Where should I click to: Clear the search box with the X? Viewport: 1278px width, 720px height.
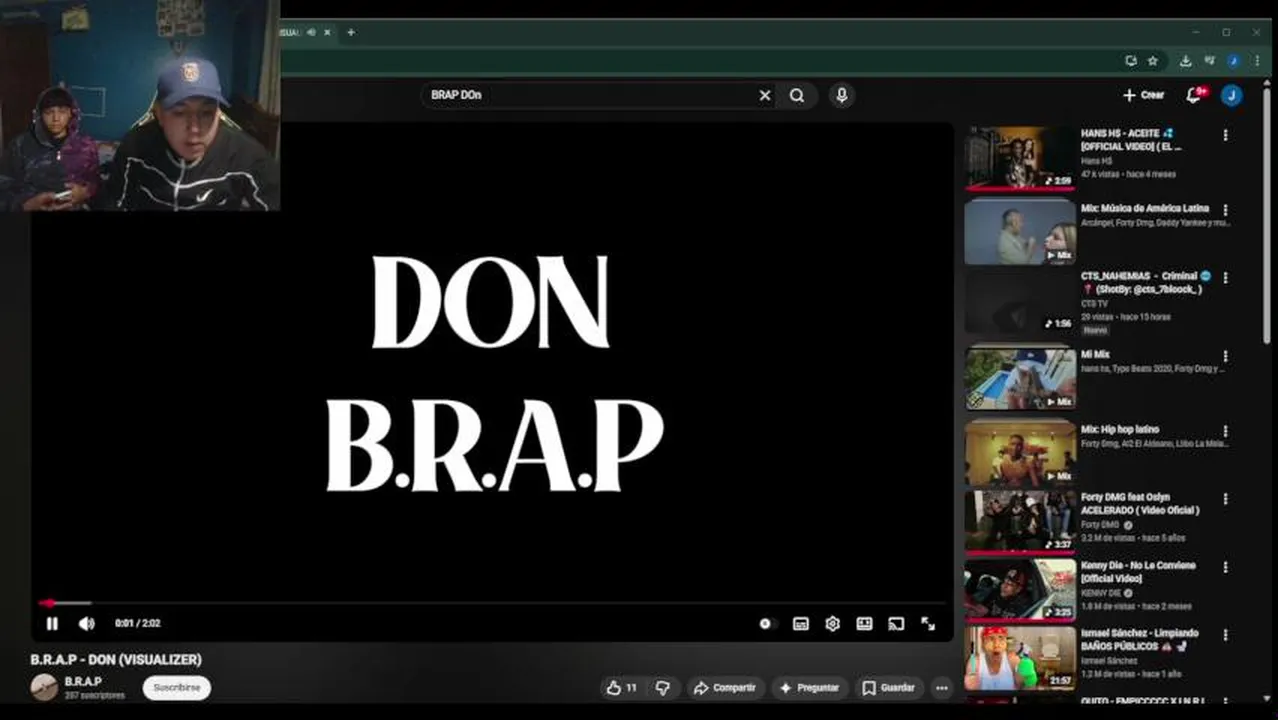765,95
